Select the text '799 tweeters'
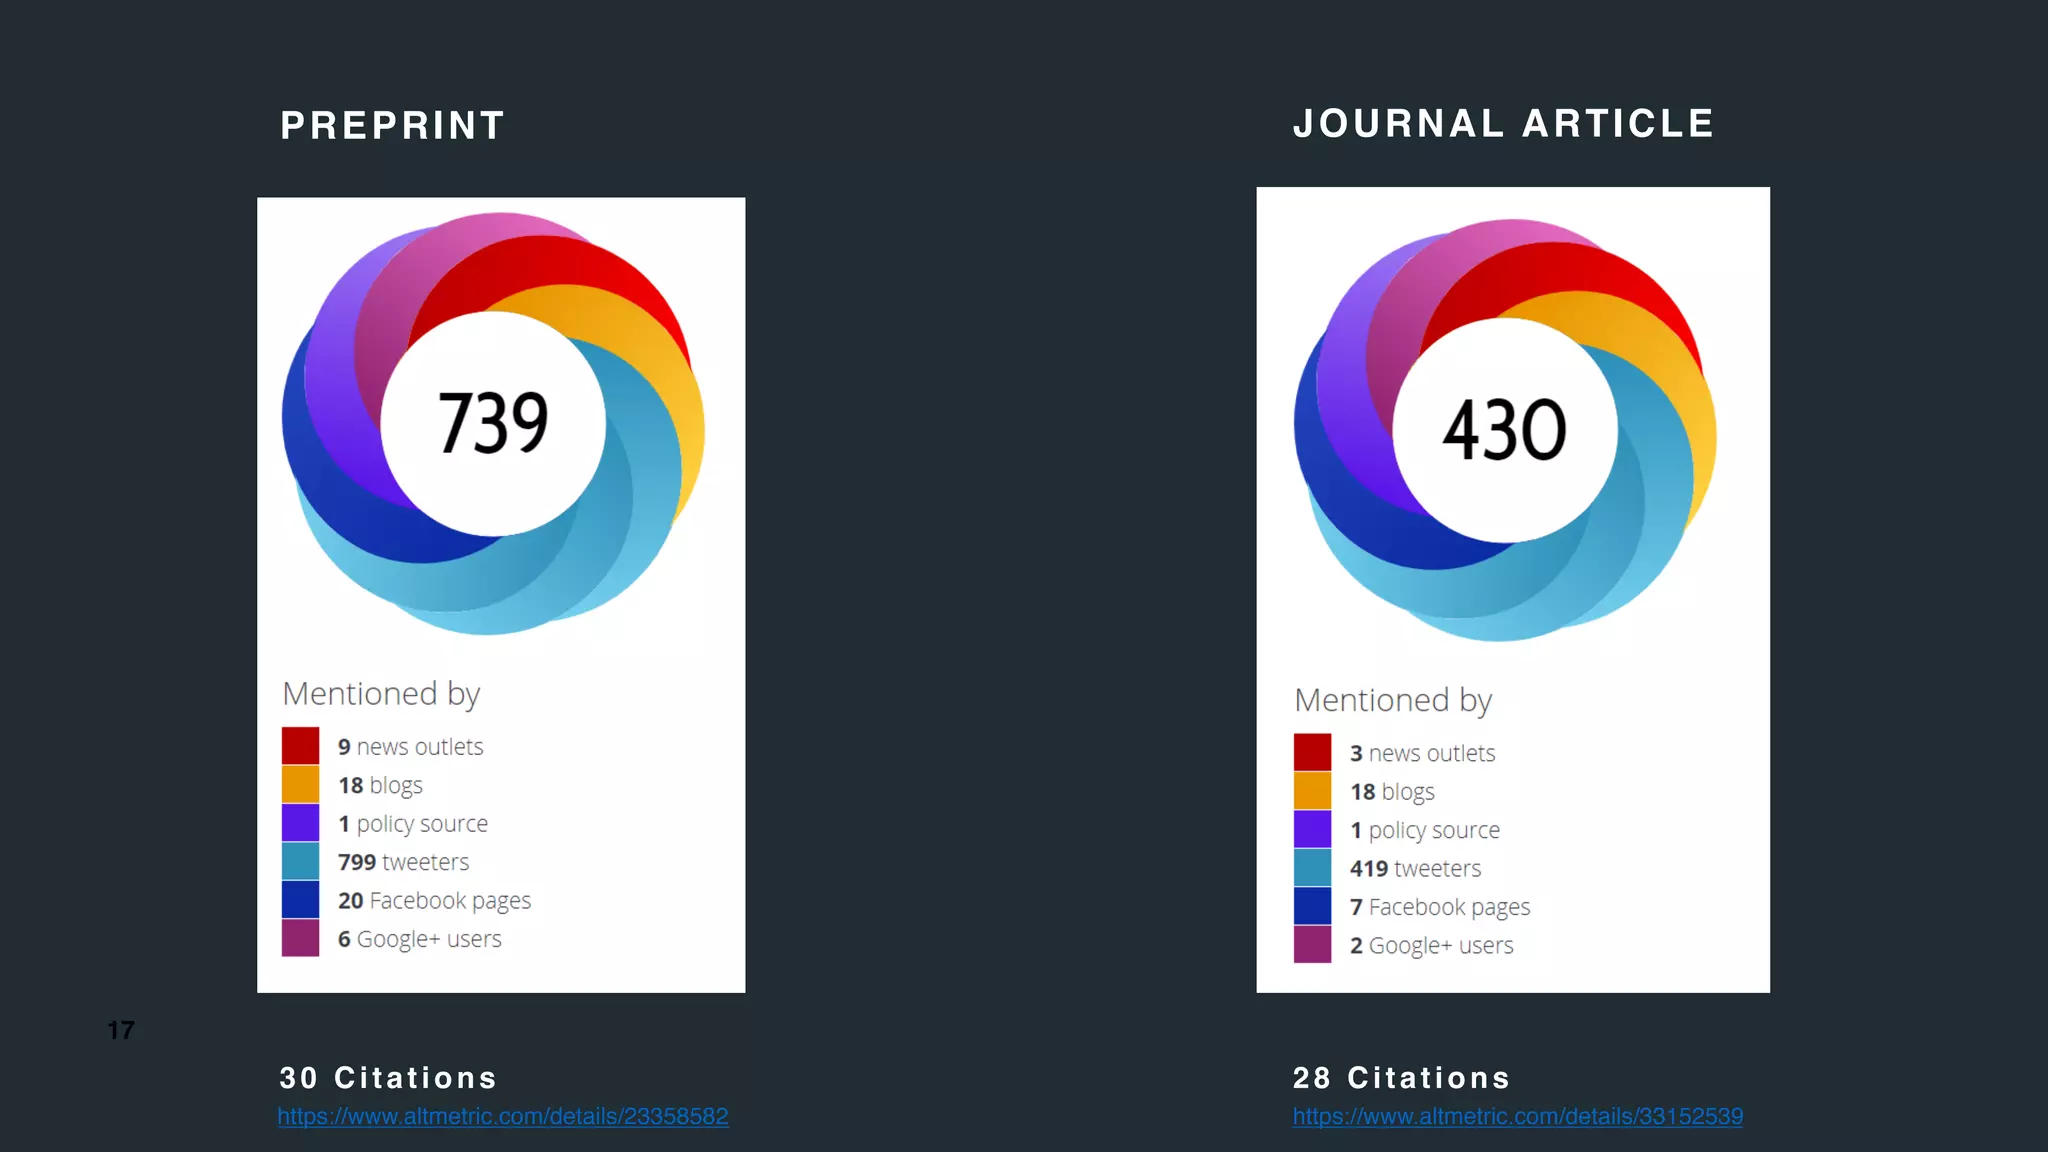Image resolution: width=2048 pixels, height=1152 pixels. tap(403, 862)
